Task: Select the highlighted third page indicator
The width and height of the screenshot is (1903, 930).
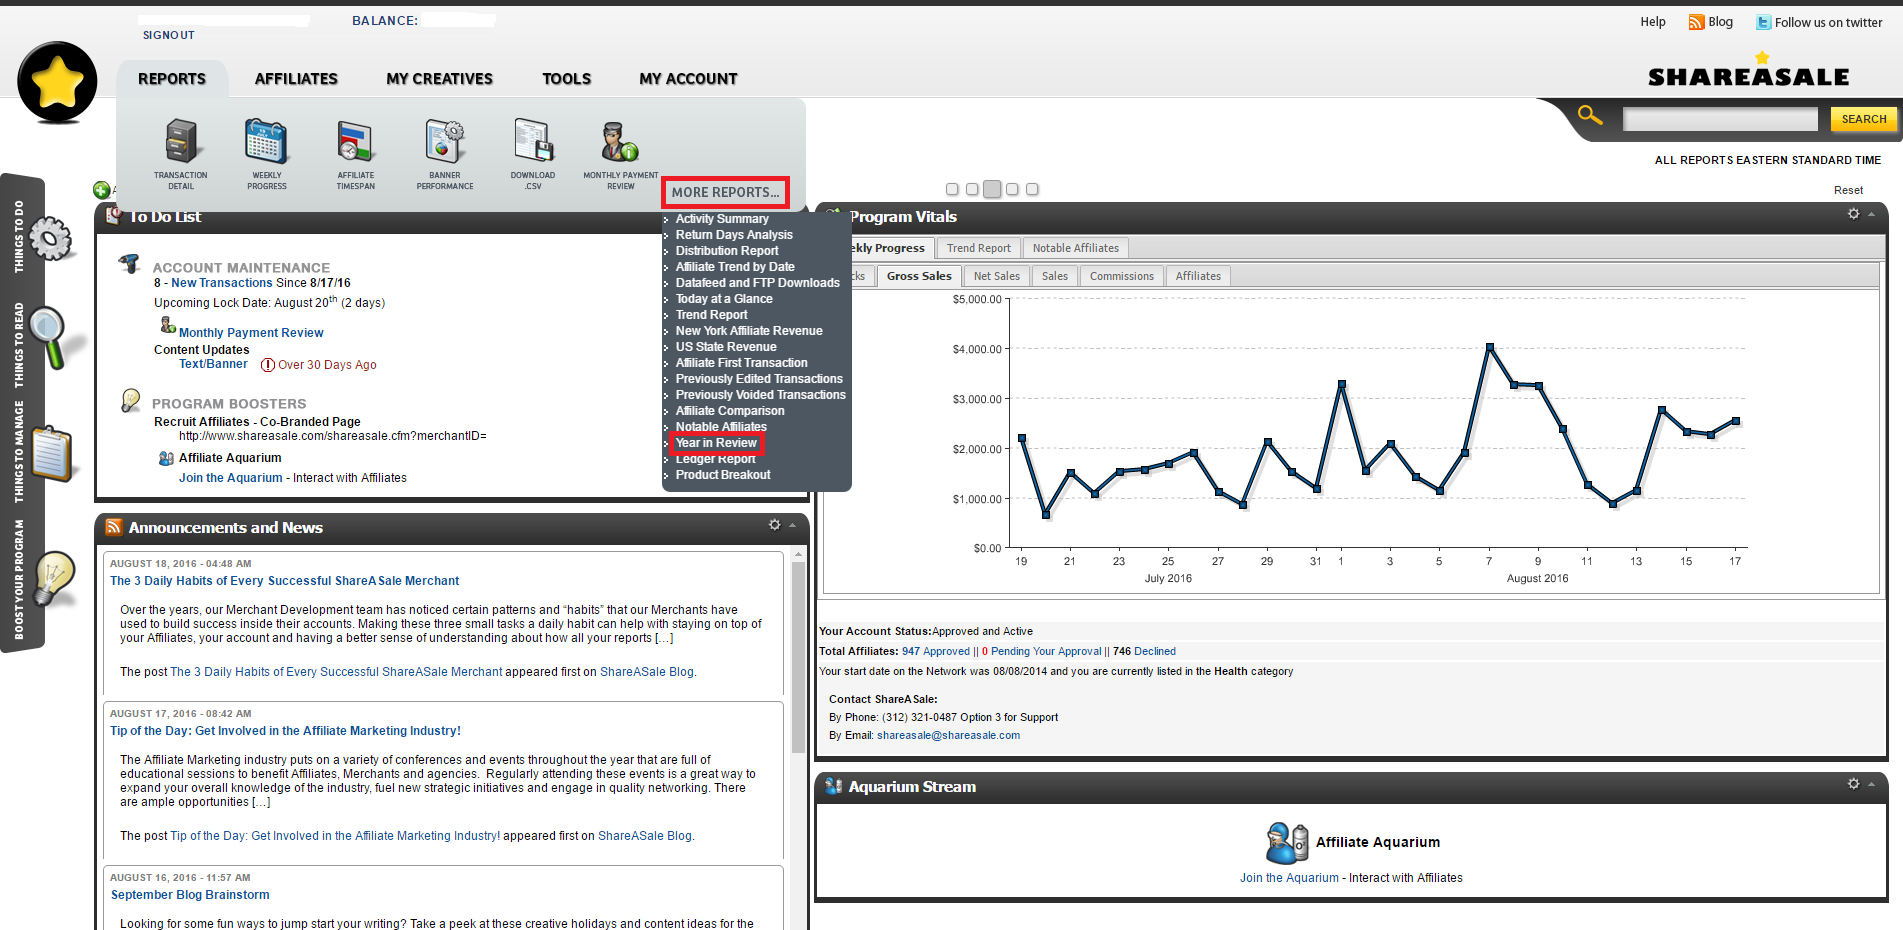Action: click(x=992, y=189)
